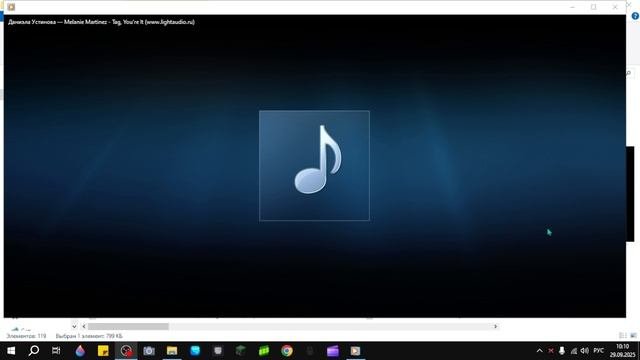This screenshot has width=640, height=360.
Task: Open the purple clapperboard video app icon
Action: coord(333,351)
